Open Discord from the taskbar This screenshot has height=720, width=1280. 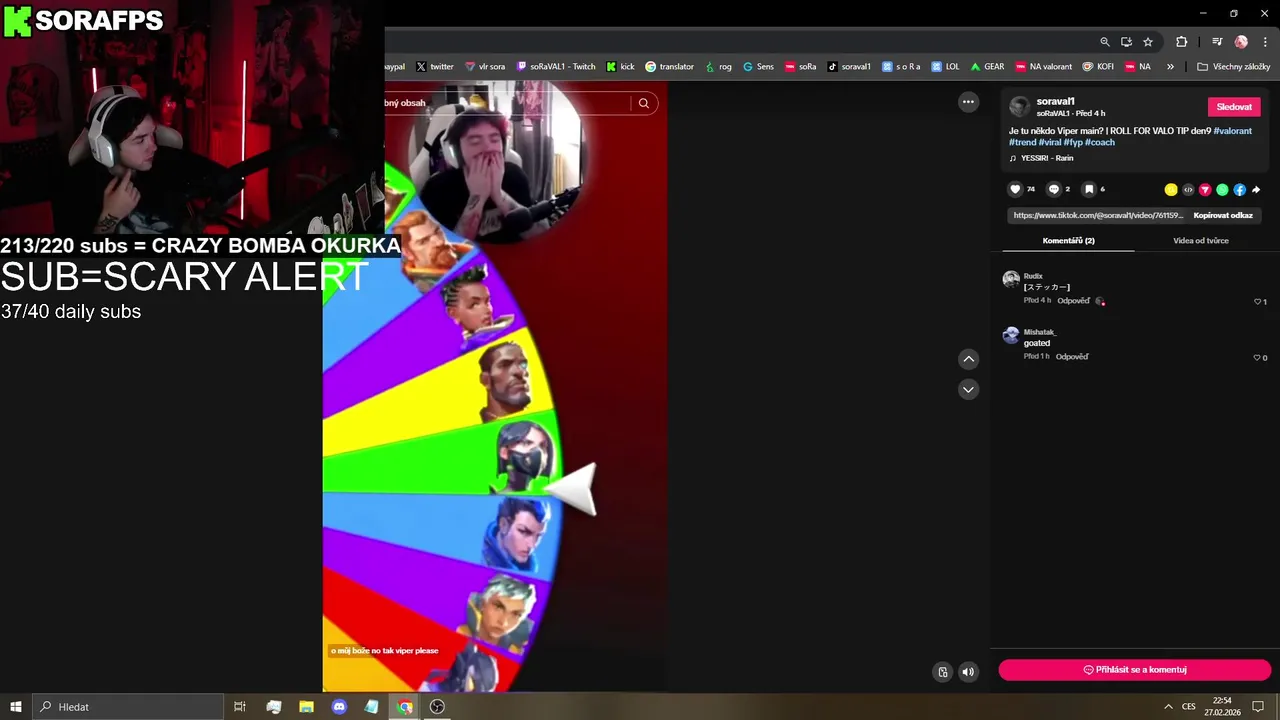(x=339, y=707)
